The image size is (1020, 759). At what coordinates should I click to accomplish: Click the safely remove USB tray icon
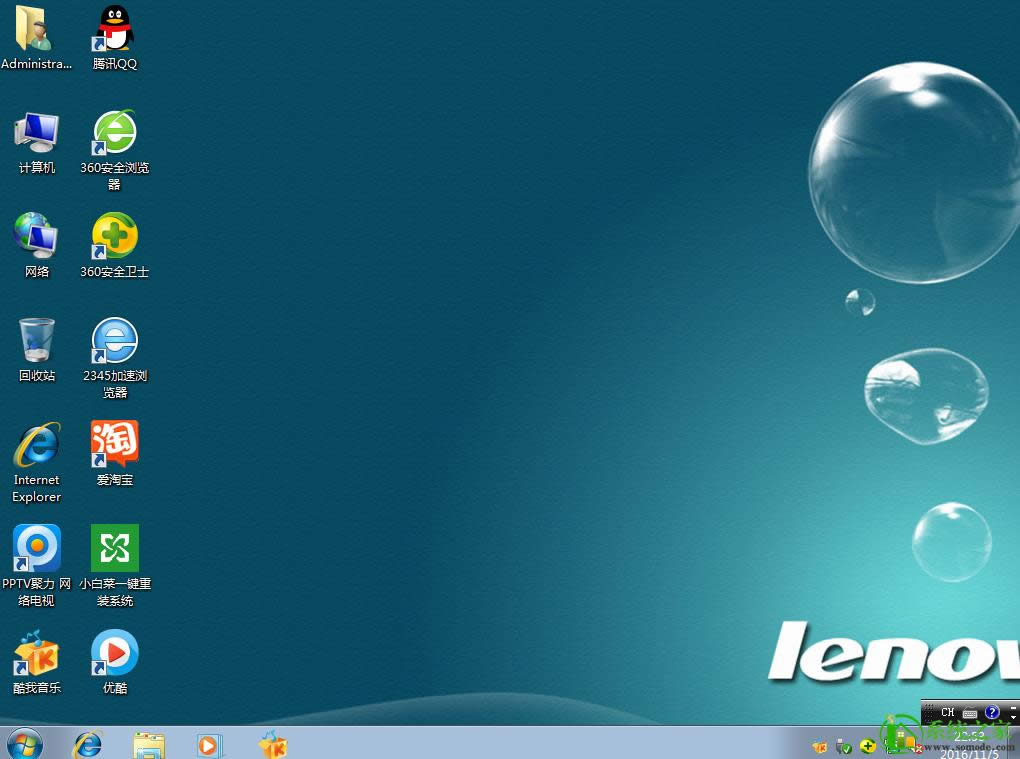pyautogui.click(x=843, y=746)
